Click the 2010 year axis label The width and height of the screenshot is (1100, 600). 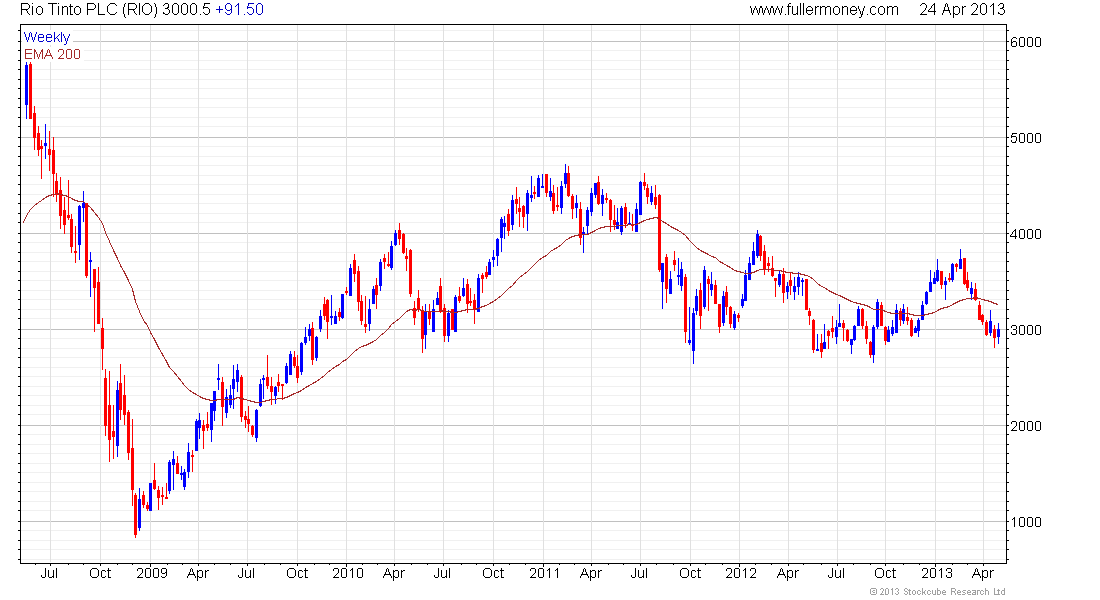coord(348,573)
